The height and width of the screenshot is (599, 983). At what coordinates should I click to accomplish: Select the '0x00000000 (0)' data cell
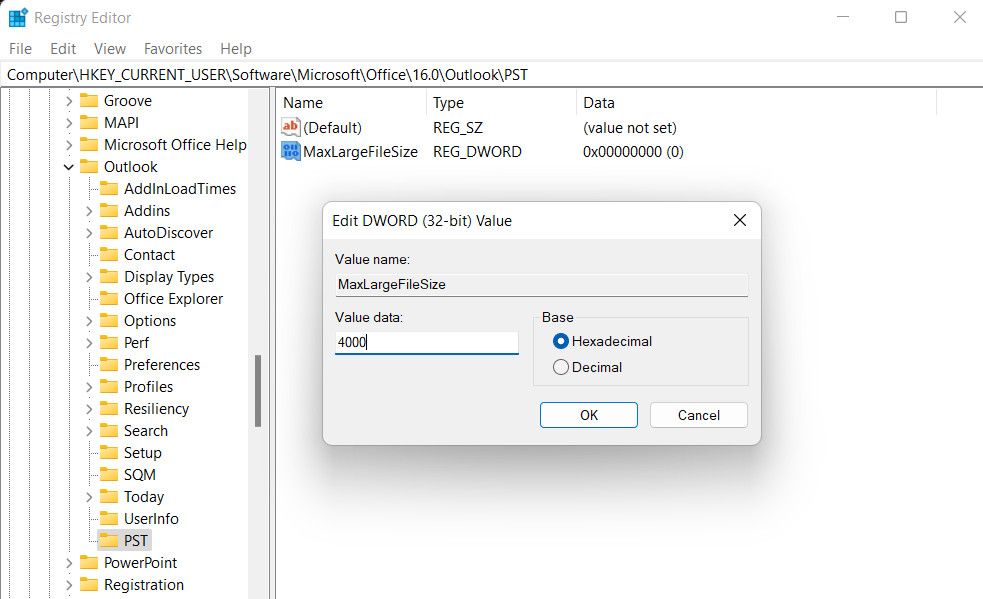tap(633, 152)
